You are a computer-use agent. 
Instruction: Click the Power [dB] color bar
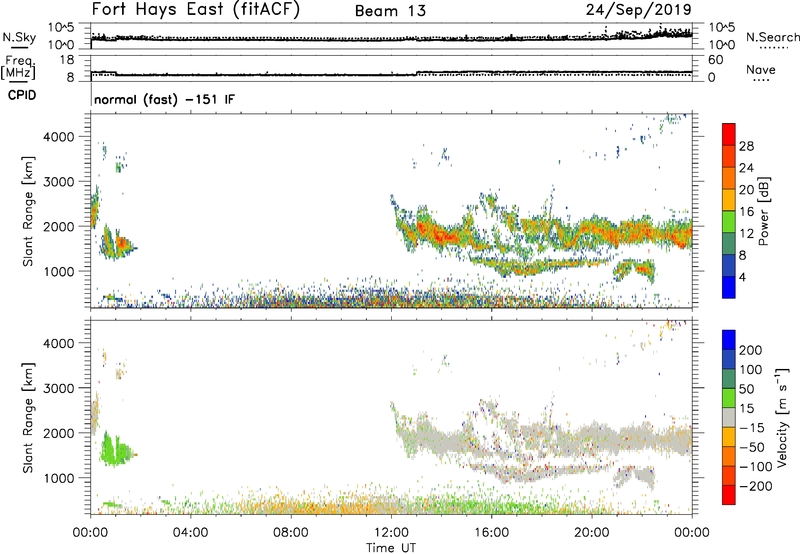(729, 210)
